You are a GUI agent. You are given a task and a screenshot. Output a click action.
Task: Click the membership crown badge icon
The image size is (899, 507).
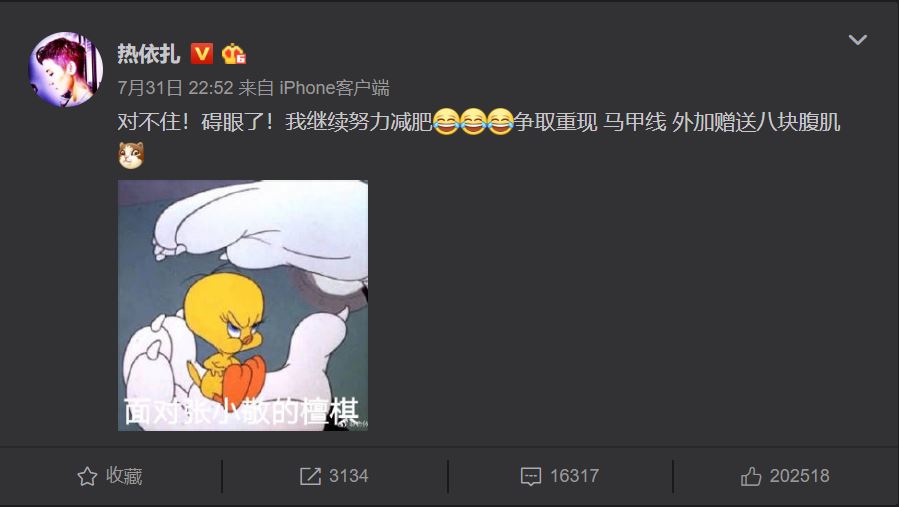click(234, 54)
